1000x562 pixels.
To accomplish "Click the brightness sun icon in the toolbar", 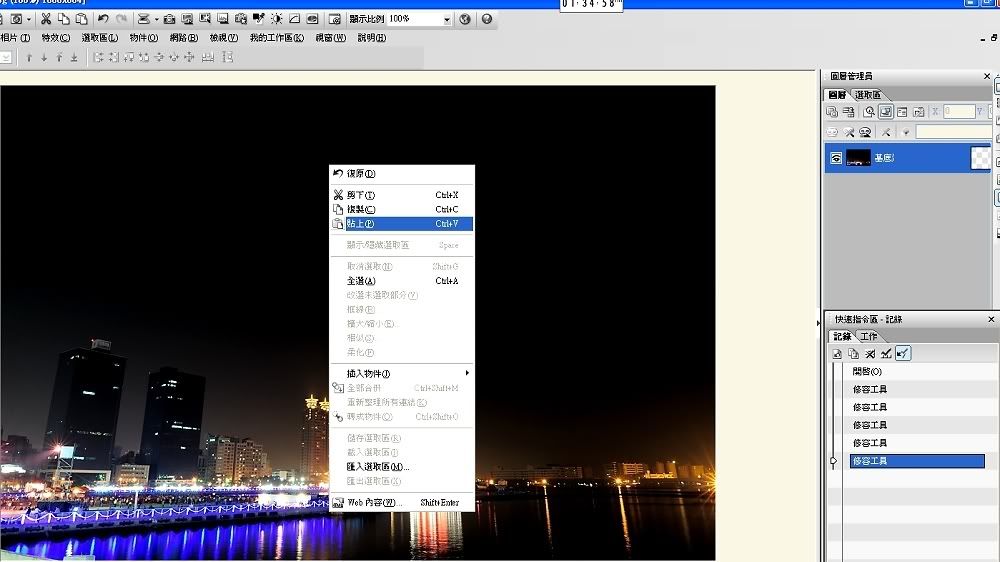I will (x=276, y=19).
